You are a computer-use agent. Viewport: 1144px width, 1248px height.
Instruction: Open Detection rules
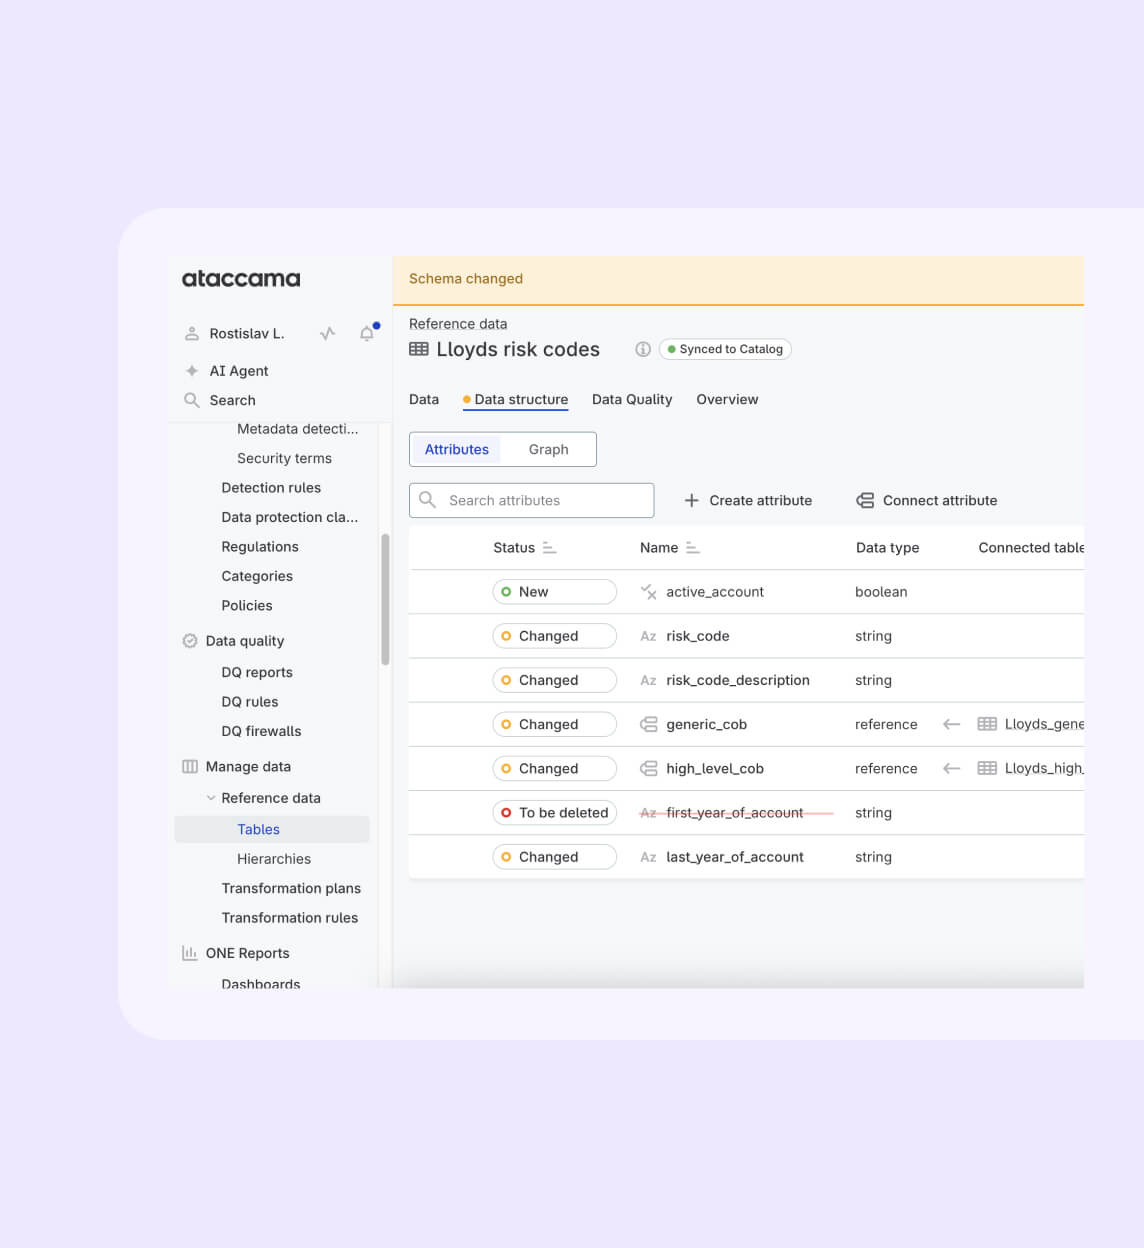pos(271,488)
